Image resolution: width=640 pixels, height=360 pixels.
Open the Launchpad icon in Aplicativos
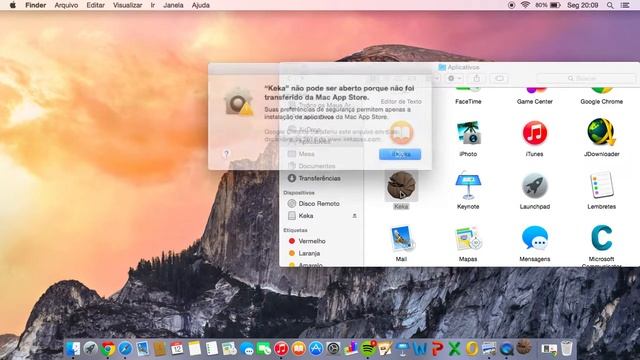point(535,186)
